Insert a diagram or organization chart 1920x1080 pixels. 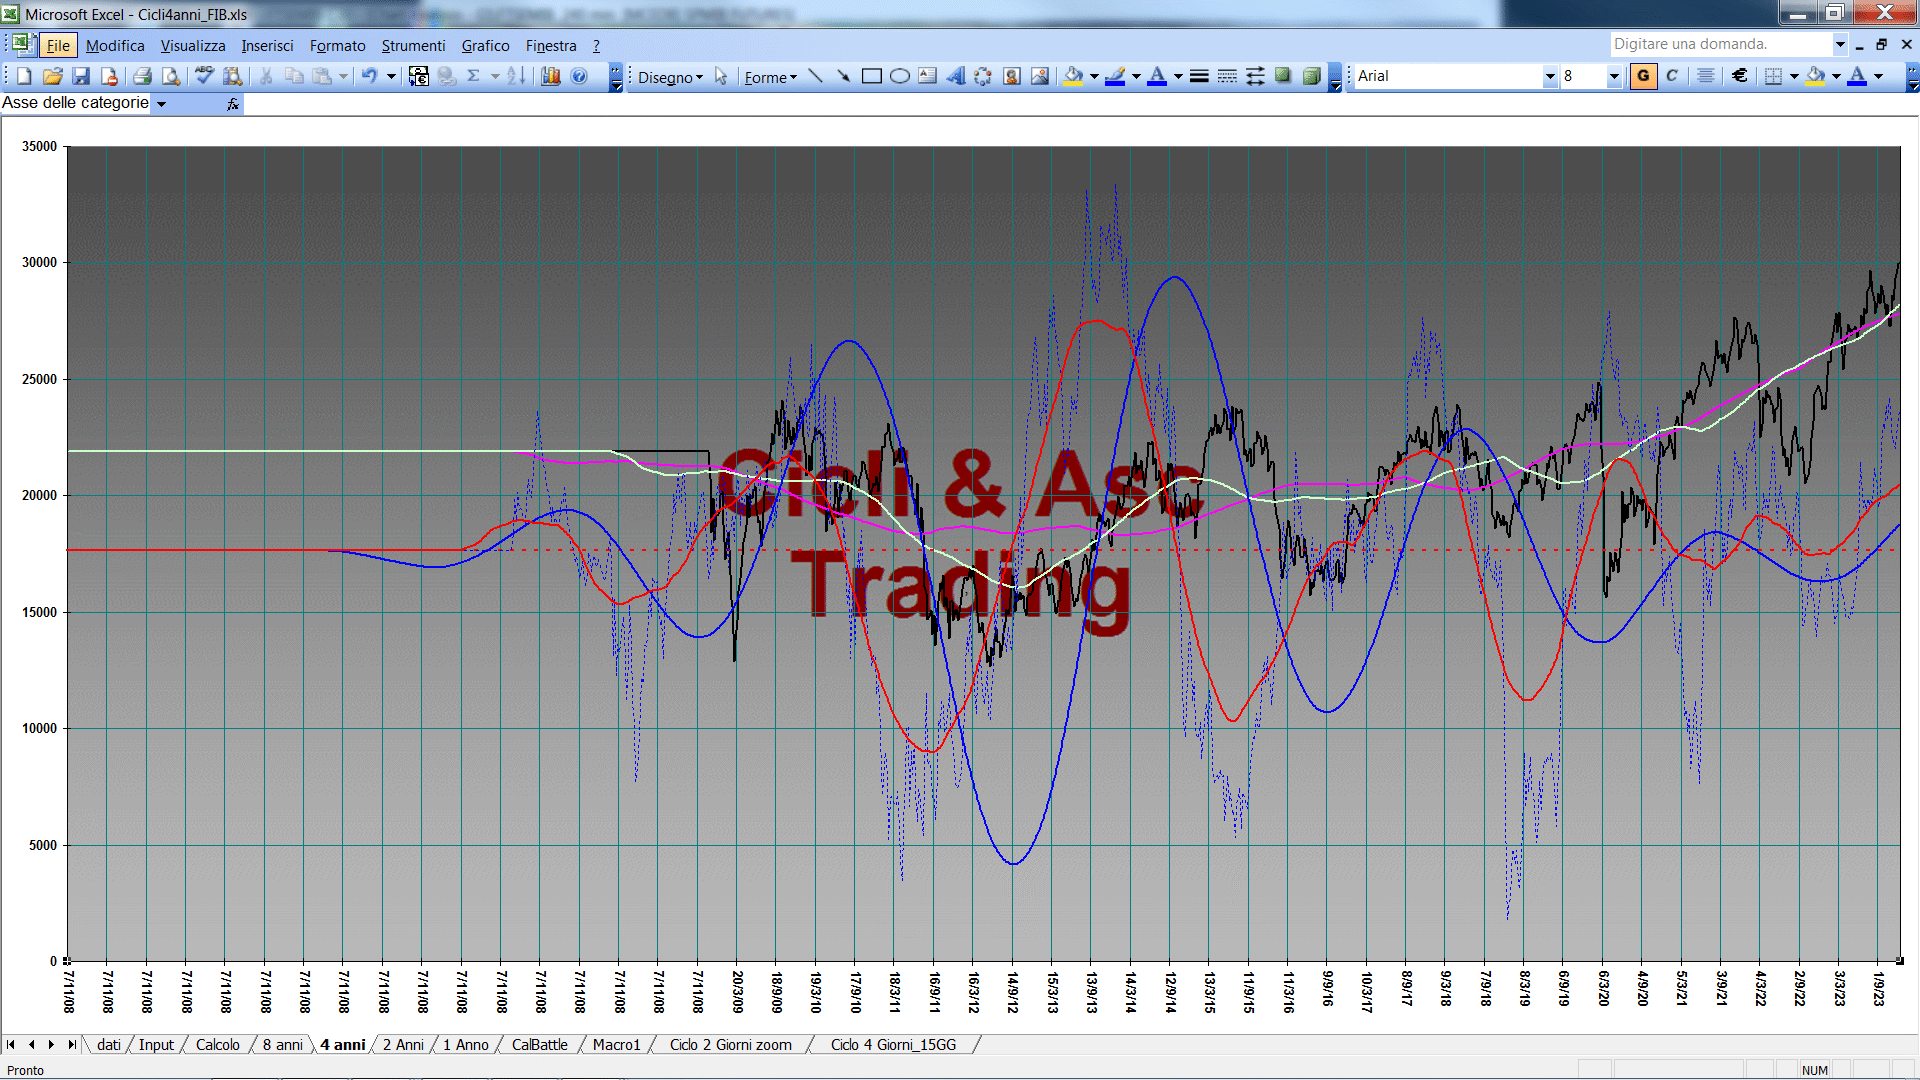(983, 76)
